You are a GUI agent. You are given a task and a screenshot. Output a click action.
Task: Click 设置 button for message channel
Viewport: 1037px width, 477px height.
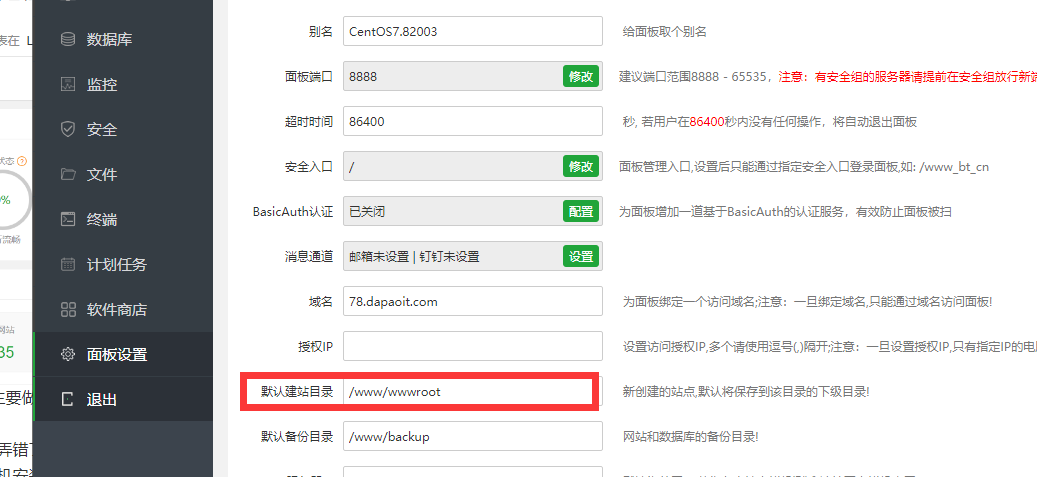tap(581, 256)
